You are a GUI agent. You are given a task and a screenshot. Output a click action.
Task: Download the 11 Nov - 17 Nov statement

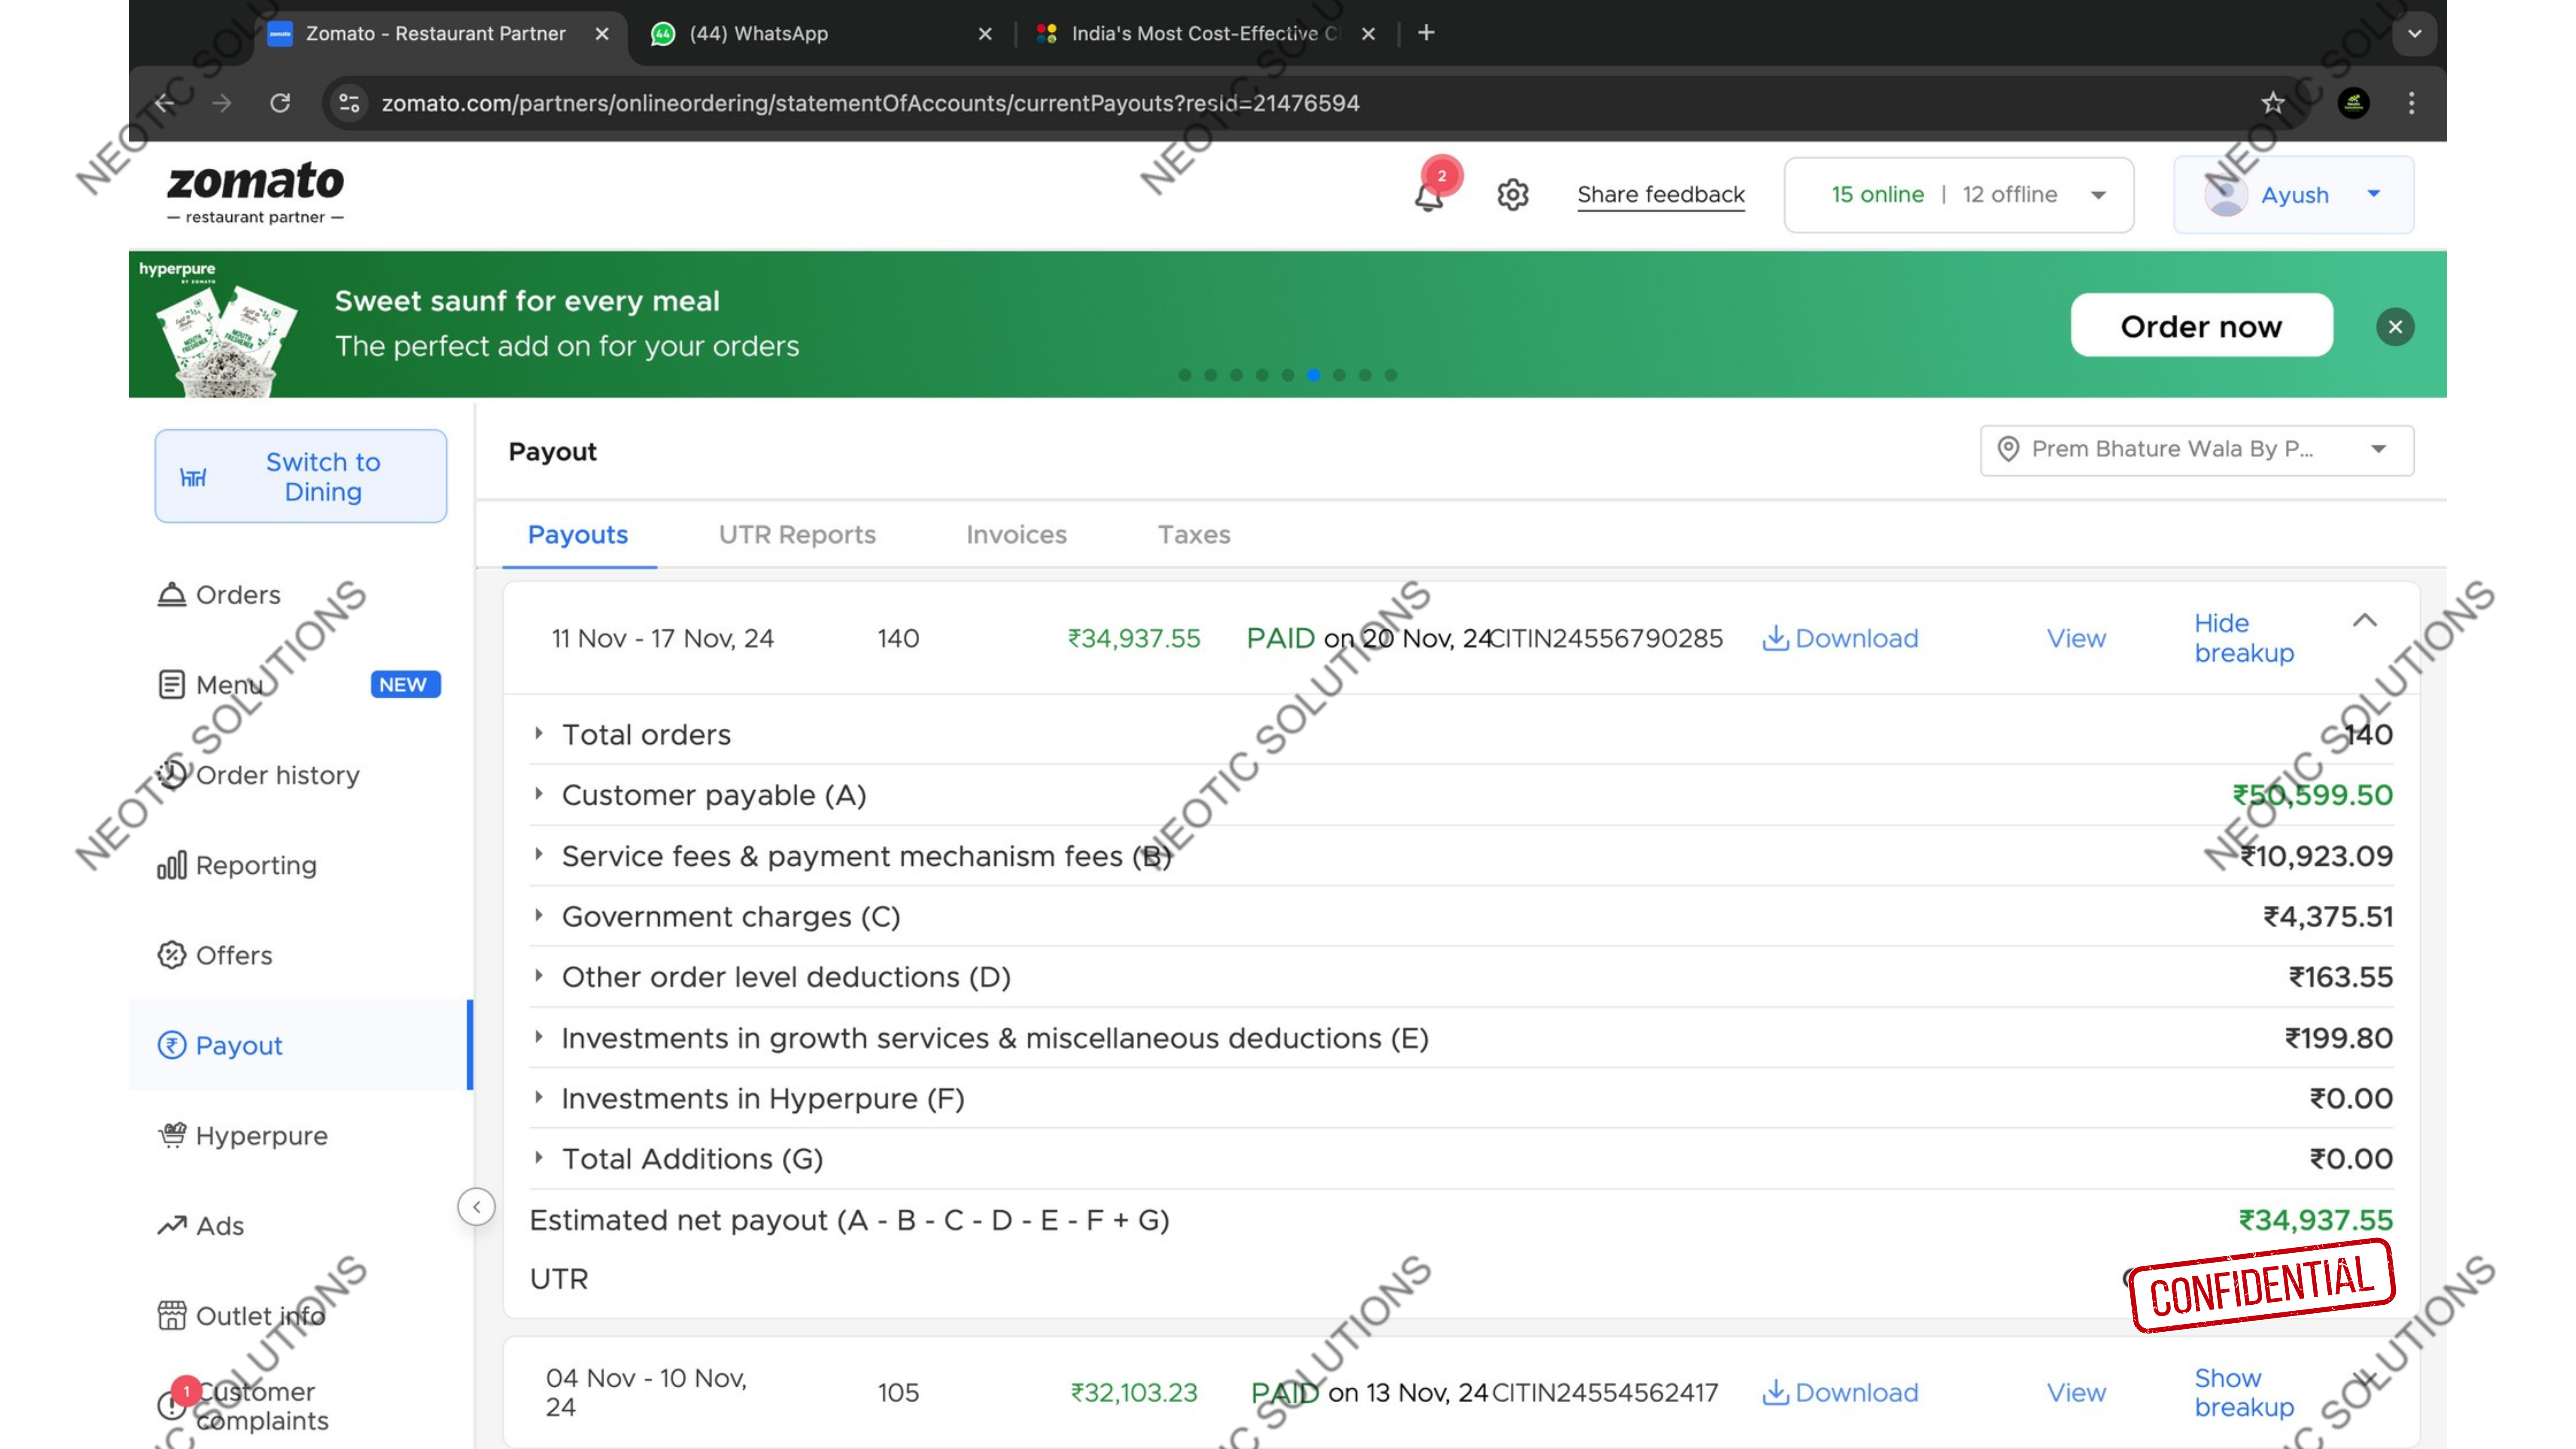click(1840, 638)
